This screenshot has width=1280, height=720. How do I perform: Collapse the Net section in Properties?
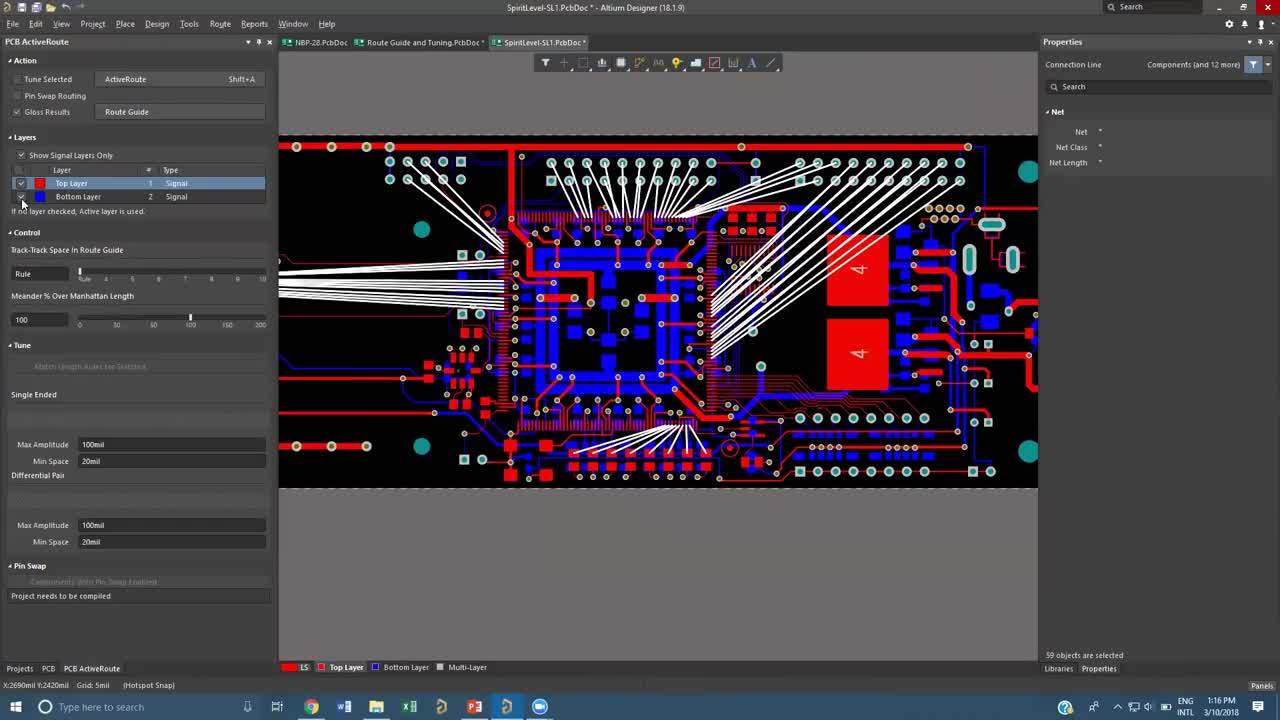[1048, 112]
